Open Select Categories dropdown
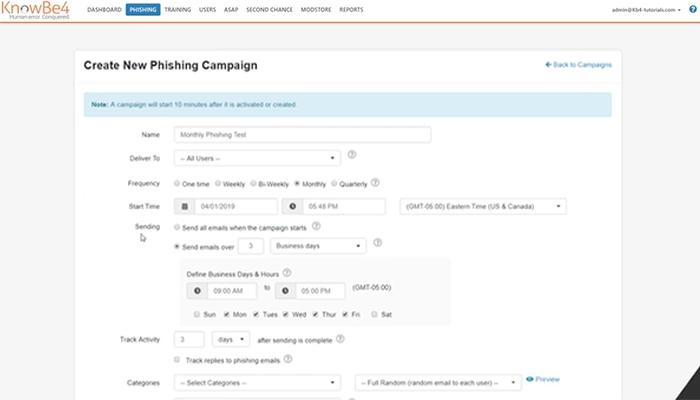 click(x=257, y=383)
